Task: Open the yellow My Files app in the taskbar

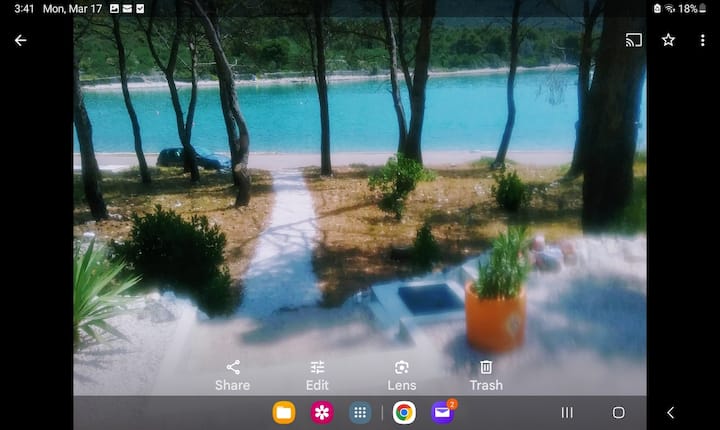Action: point(284,413)
